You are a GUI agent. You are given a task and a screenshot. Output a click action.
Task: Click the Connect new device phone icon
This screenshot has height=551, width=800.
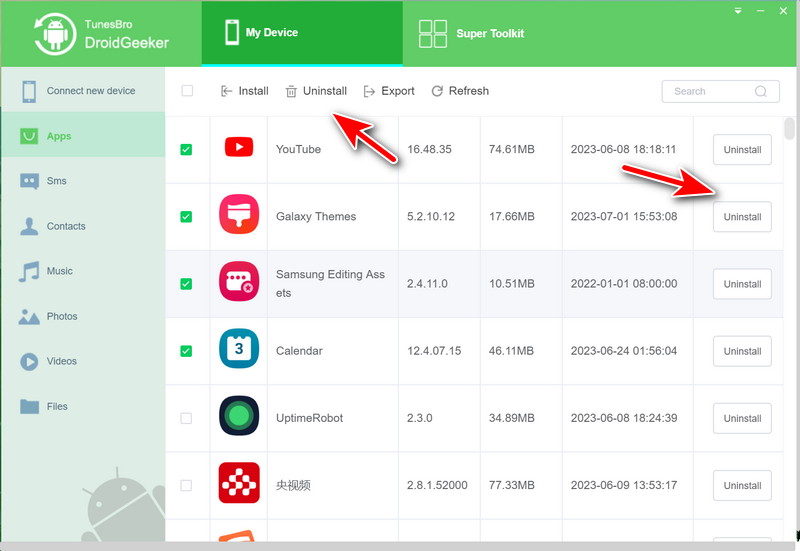[29, 91]
